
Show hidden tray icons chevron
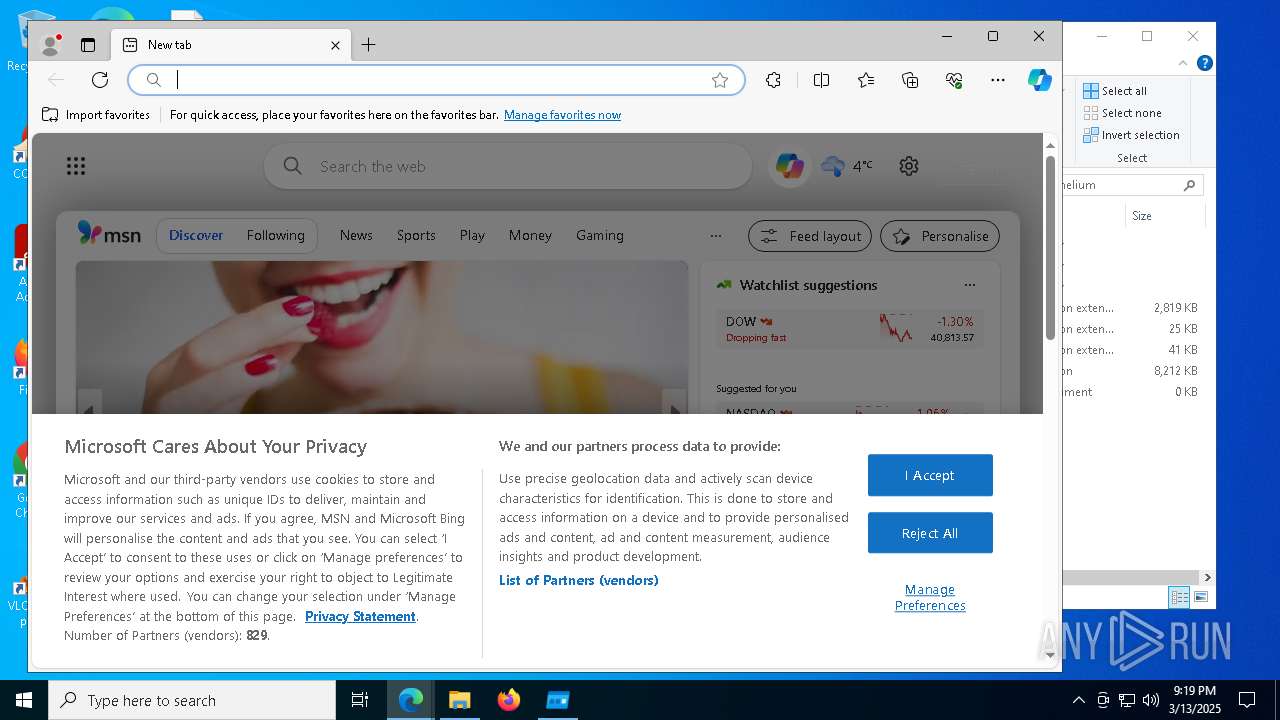[x=1078, y=700]
